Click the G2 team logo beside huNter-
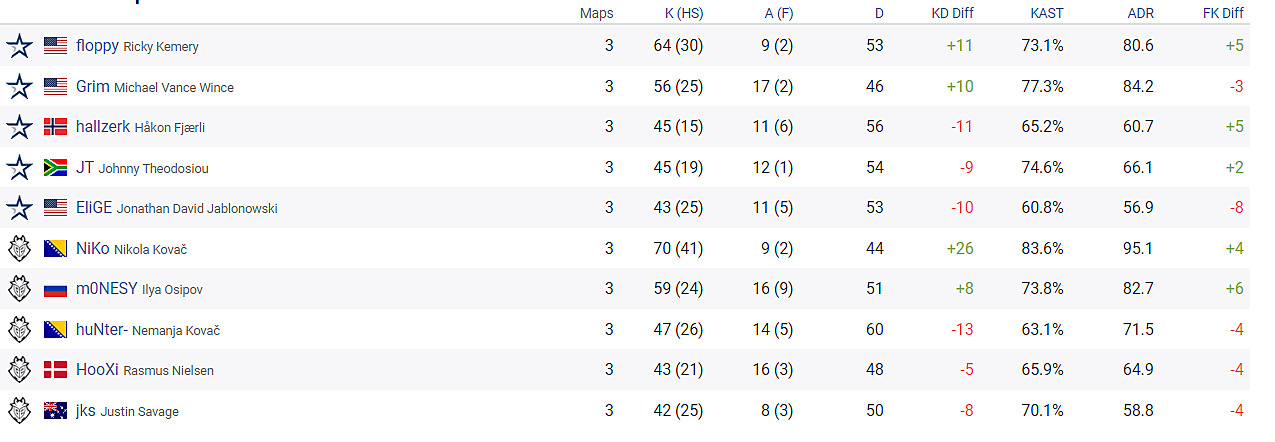Viewport: 1275px width, 442px height. tap(19, 330)
